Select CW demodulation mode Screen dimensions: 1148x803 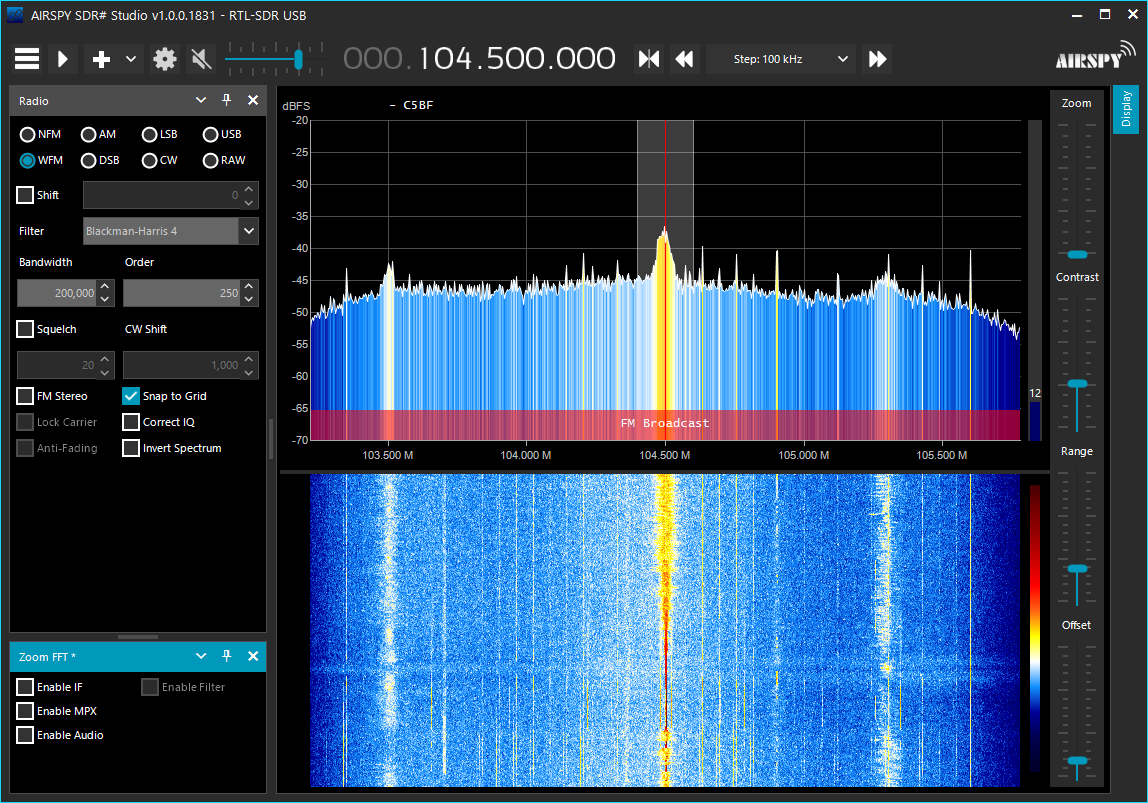[160, 160]
